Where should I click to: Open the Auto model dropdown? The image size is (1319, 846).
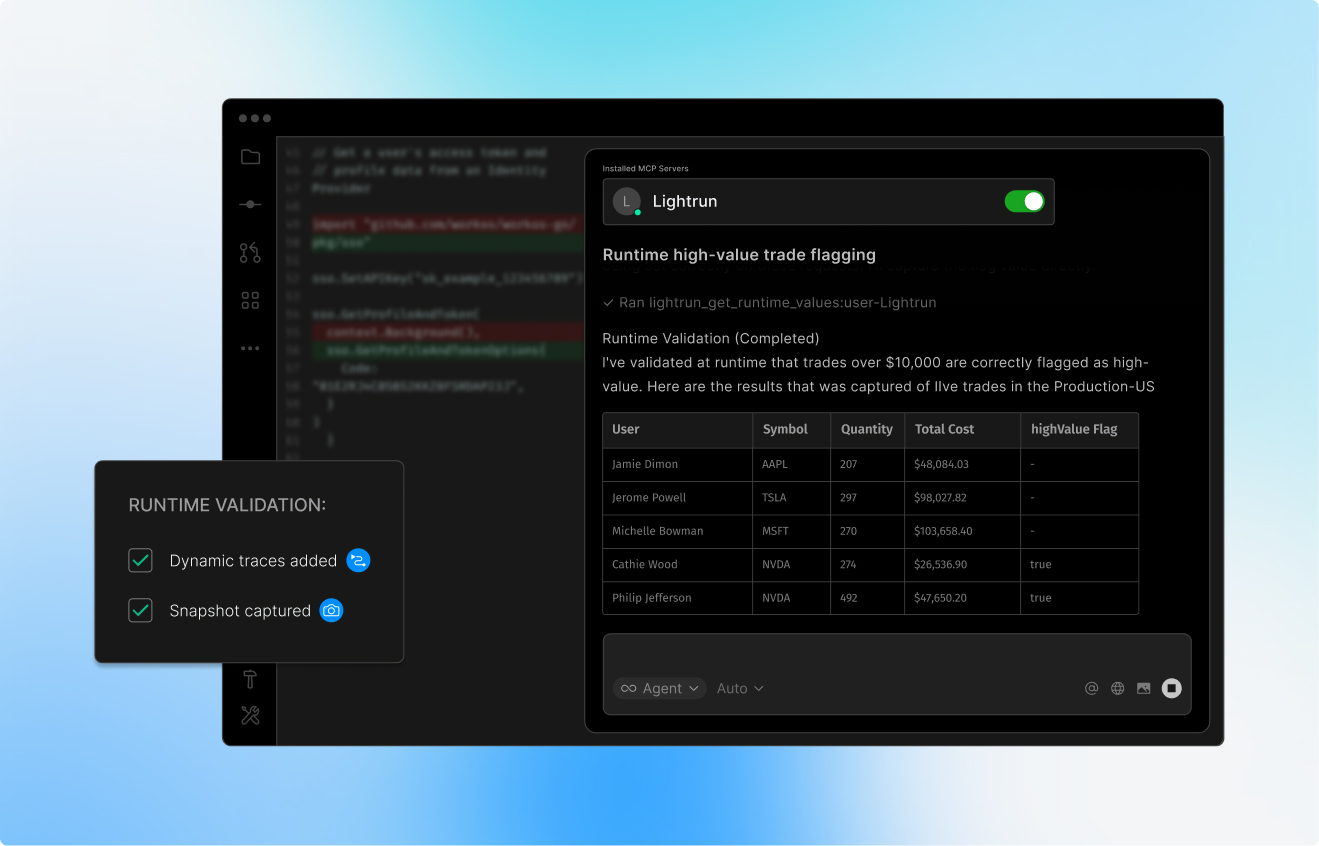coord(740,688)
